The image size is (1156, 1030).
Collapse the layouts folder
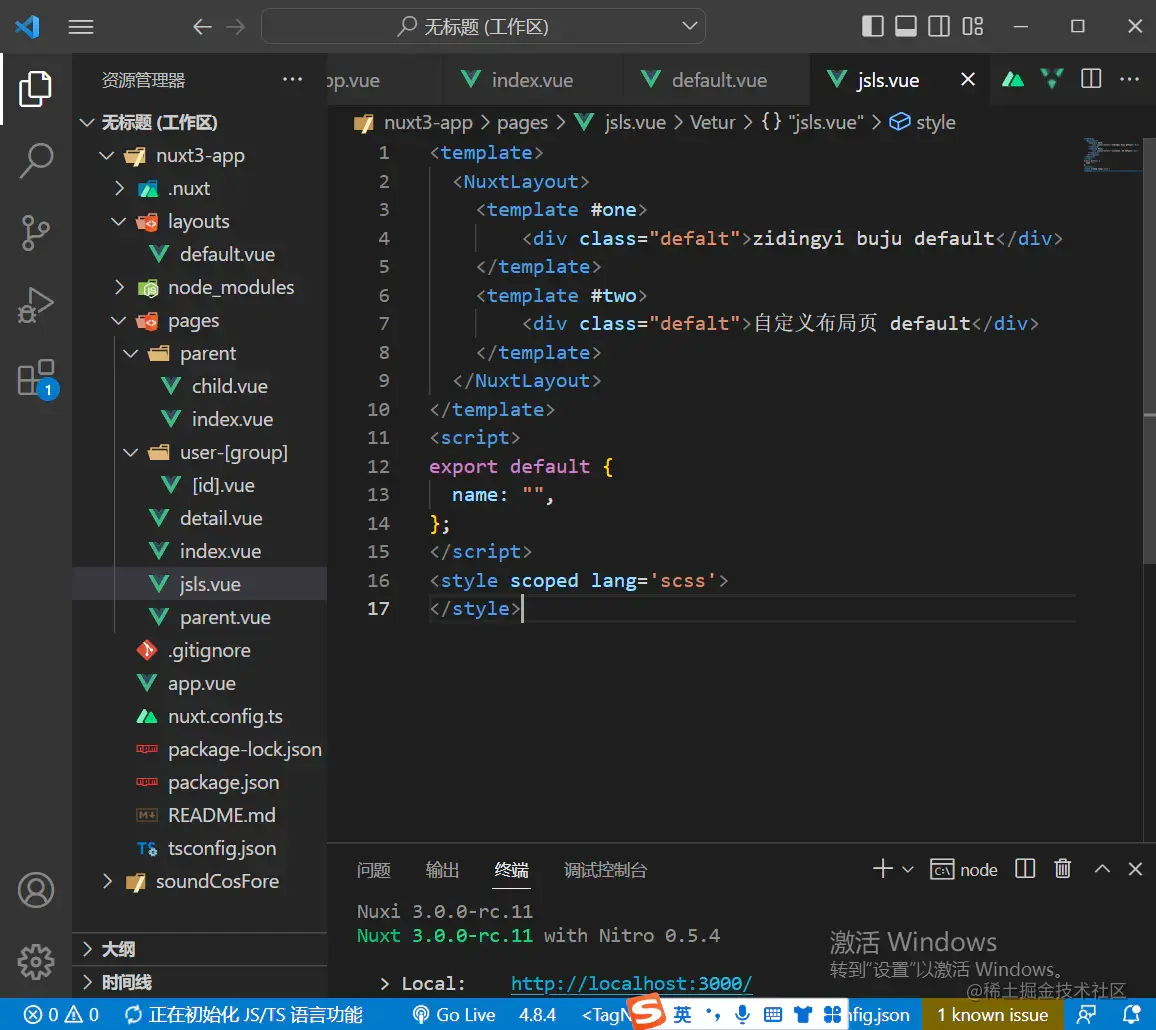pyautogui.click(x=119, y=221)
